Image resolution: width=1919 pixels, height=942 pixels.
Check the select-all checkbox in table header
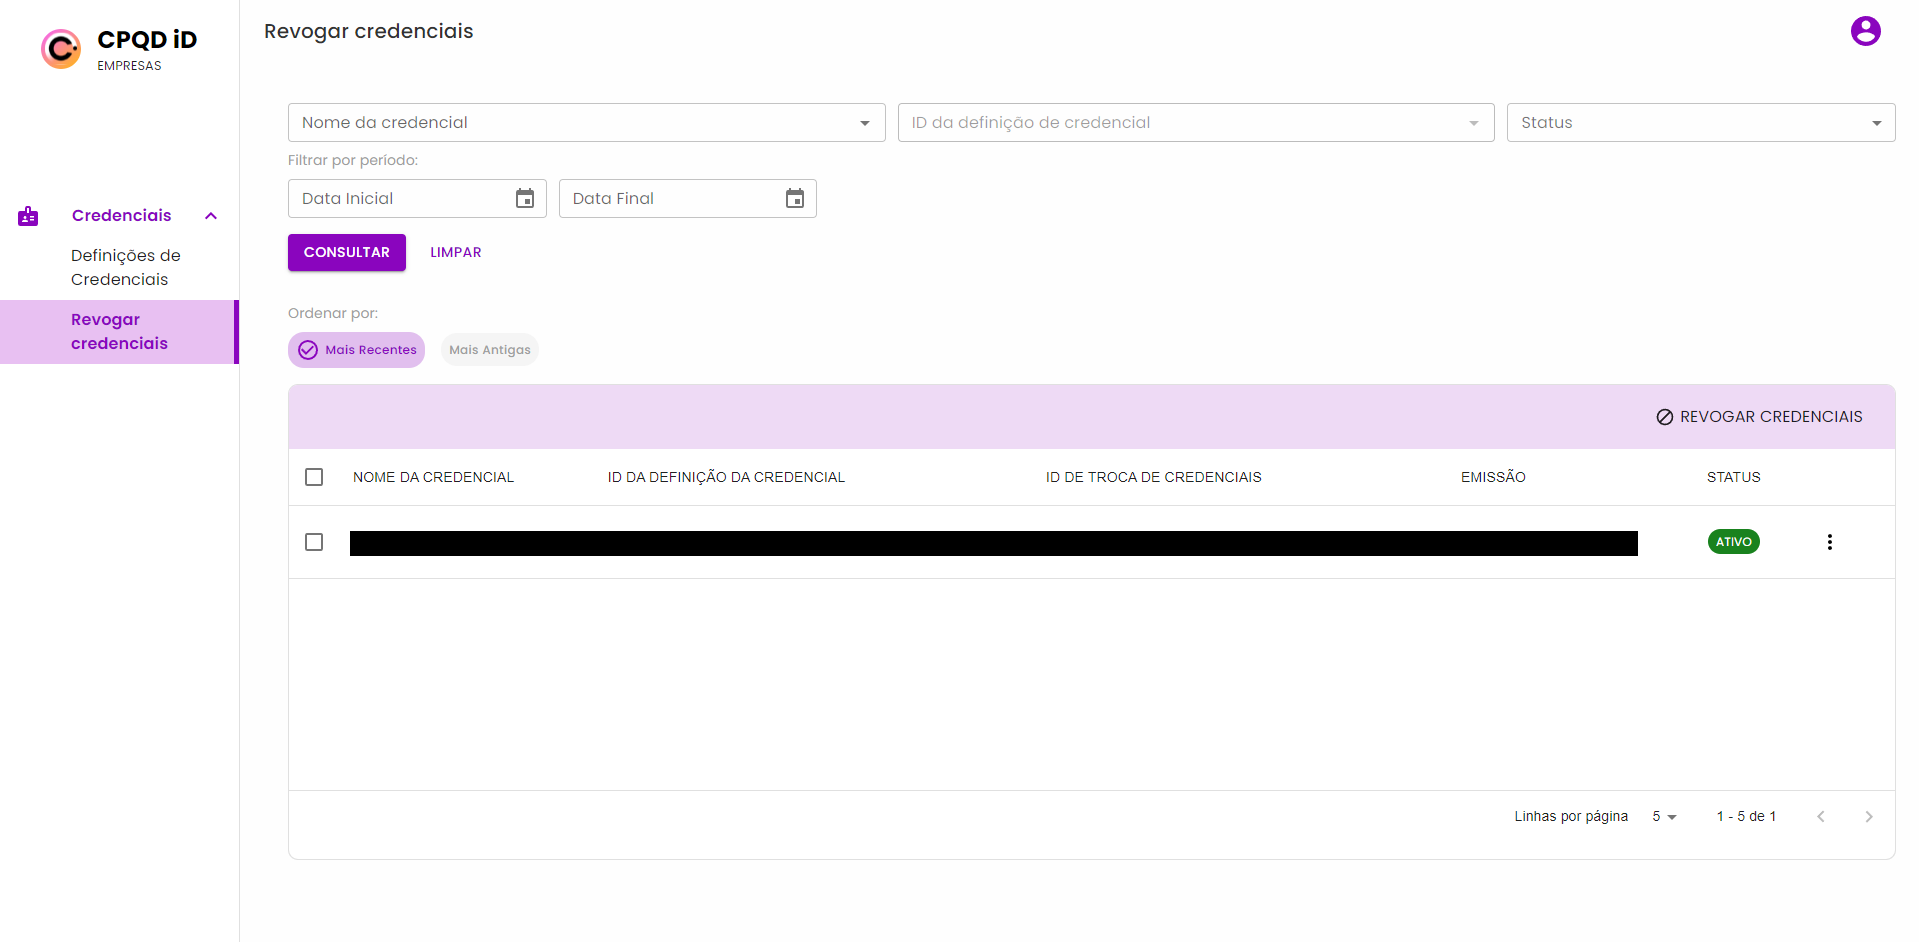click(313, 477)
